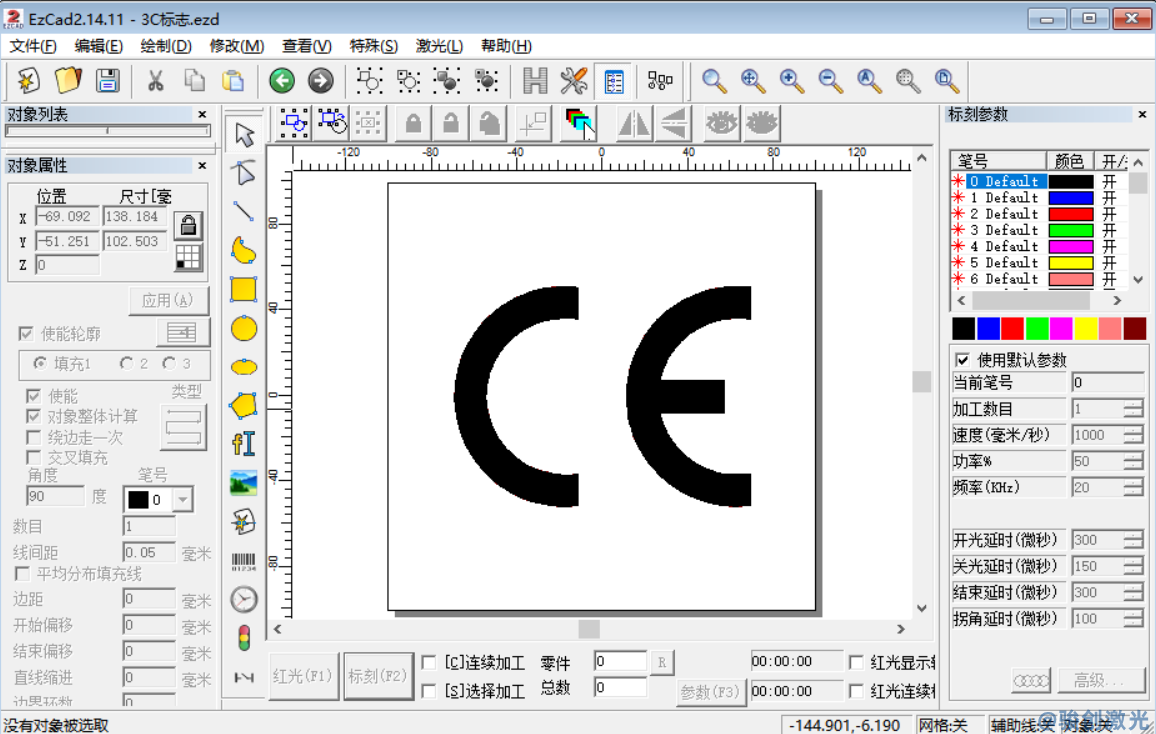Viewport: 1156px width, 734px height.
Task: Pick the blue swatch in pen palette
Action: [x=988, y=329]
